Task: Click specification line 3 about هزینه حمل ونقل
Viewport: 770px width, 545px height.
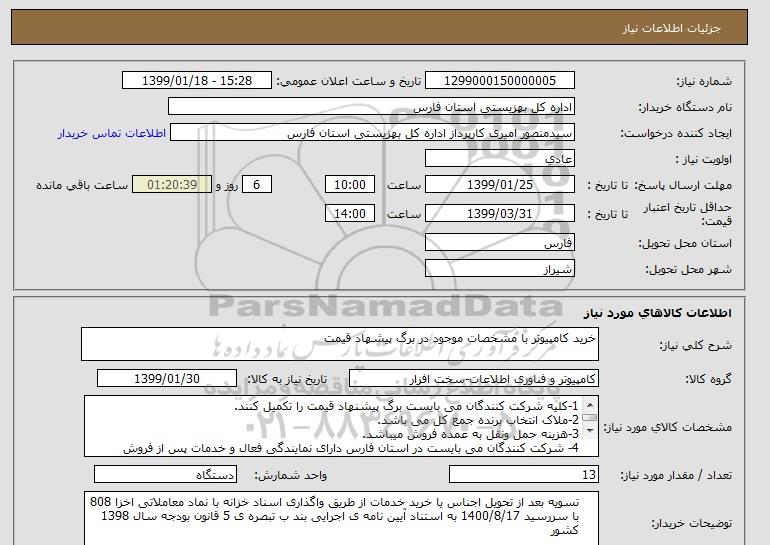Action: point(470,435)
